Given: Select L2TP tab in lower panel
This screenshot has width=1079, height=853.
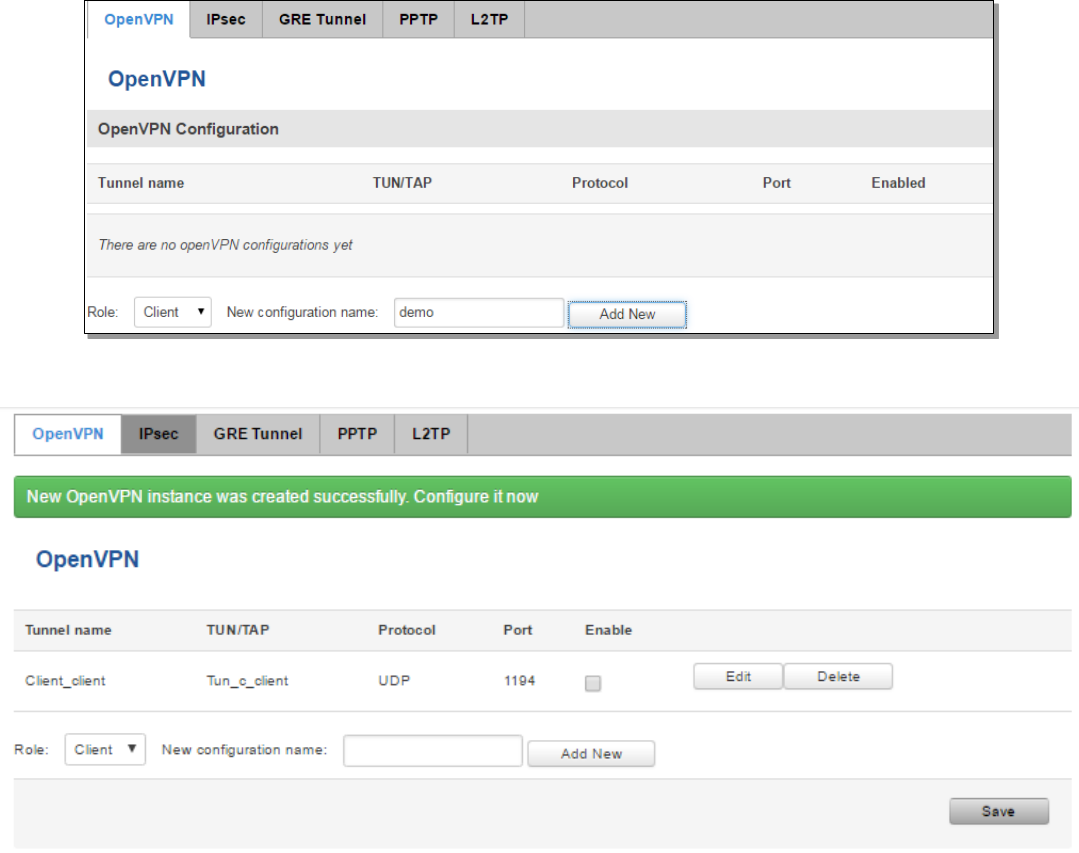Looking at the screenshot, I should [431, 434].
